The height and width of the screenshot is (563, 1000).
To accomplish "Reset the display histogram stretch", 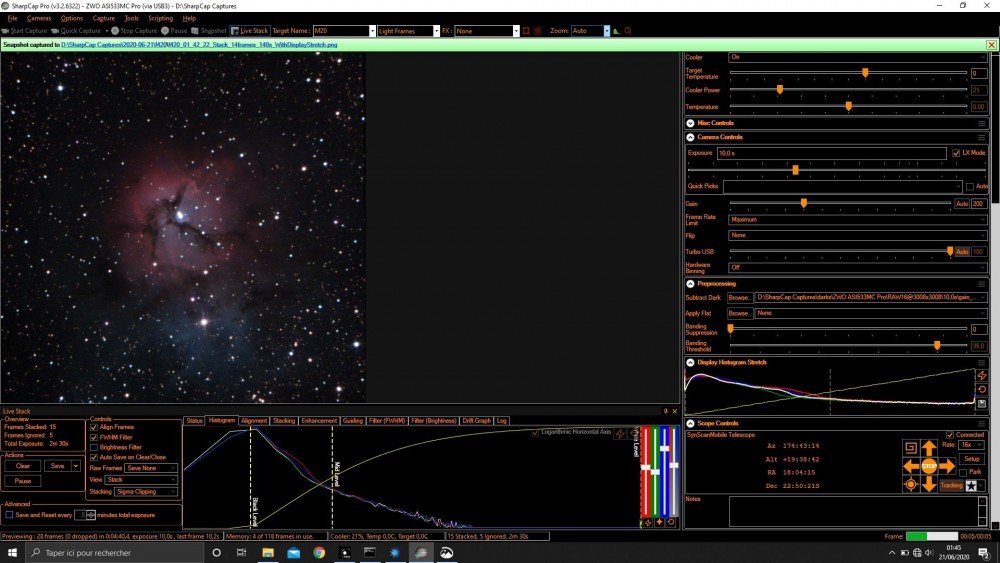I will pyautogui.click(x=982, y=389).
